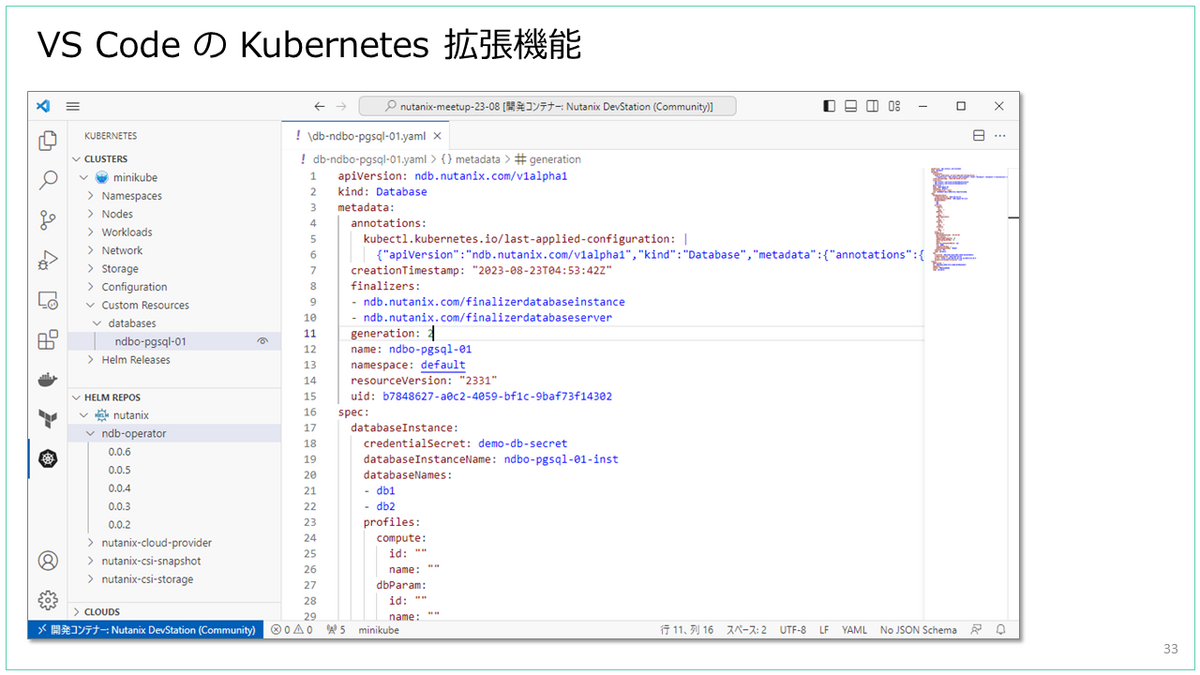The width and height of the screenshot is (1200, 675).
Task: Open the hamburger application menu
Action: (x=72, y=106)
